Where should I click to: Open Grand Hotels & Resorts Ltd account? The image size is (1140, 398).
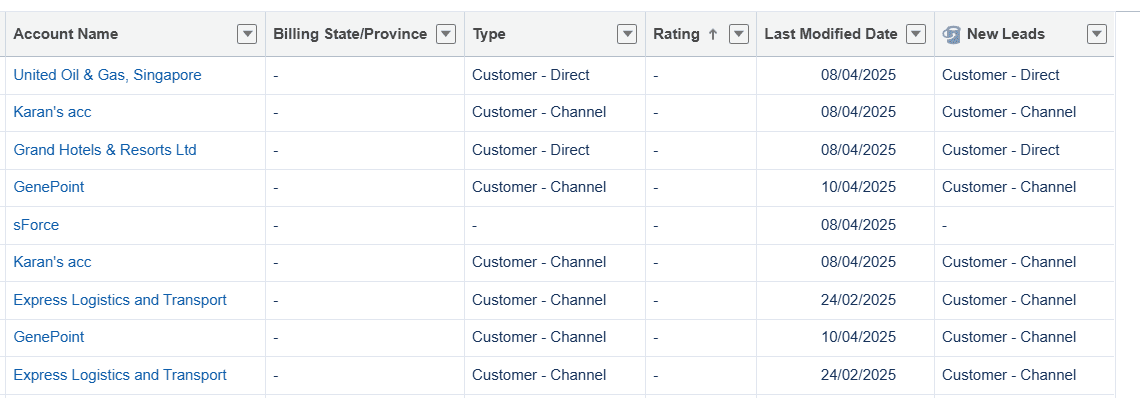105,150
